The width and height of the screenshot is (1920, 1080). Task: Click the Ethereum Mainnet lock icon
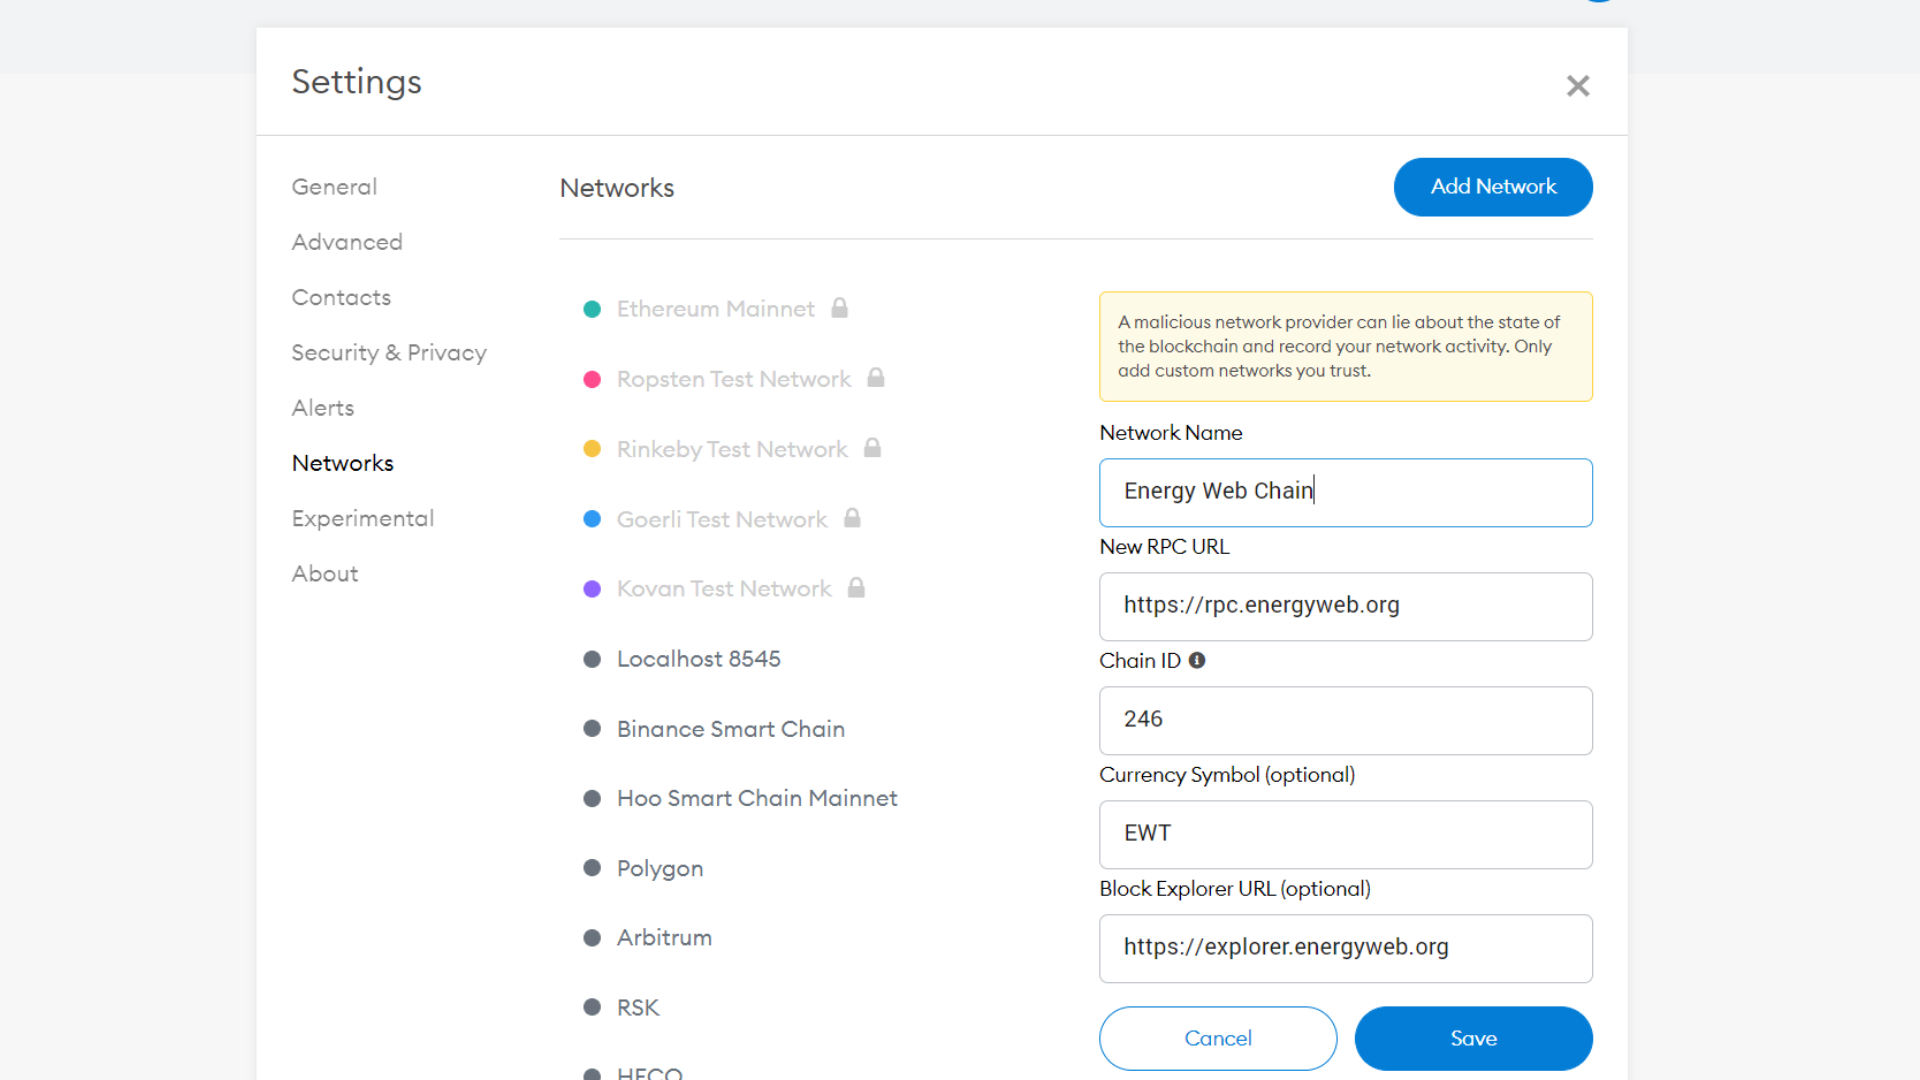pyautogui.click(x=840, y=307)
